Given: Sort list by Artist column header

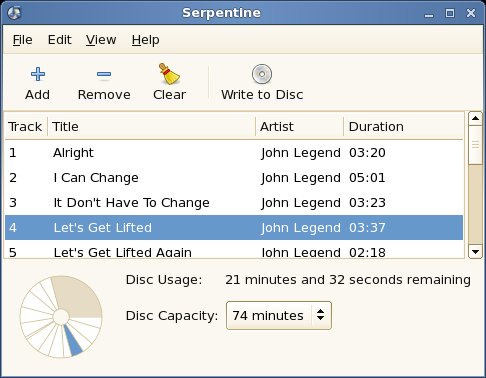Looking at the screenshot, I should (299, 127).
